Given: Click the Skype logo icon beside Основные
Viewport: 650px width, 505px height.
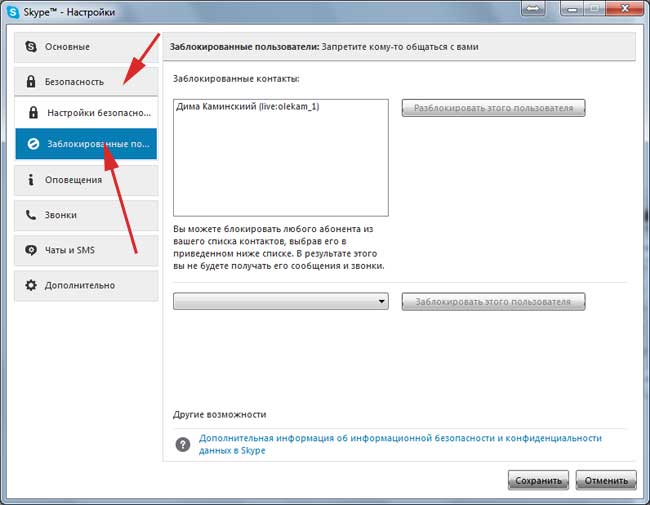Looking at the screenshot, I should pyautogui.click(x=31, y=47).
